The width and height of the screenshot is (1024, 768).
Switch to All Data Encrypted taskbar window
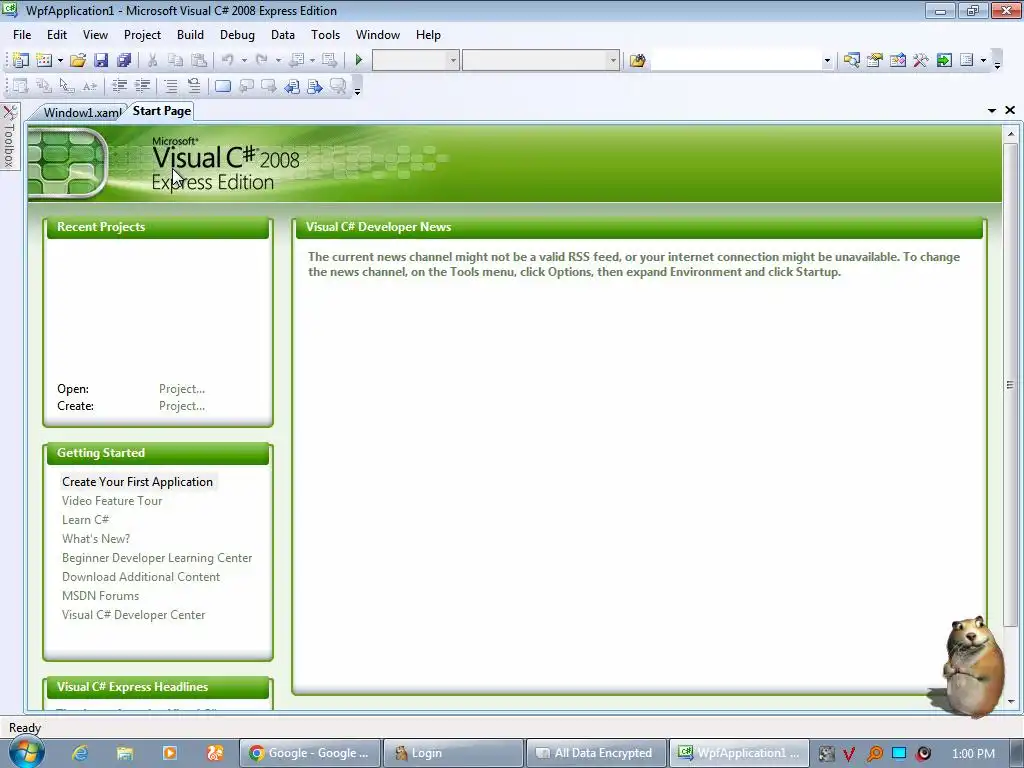596,753
